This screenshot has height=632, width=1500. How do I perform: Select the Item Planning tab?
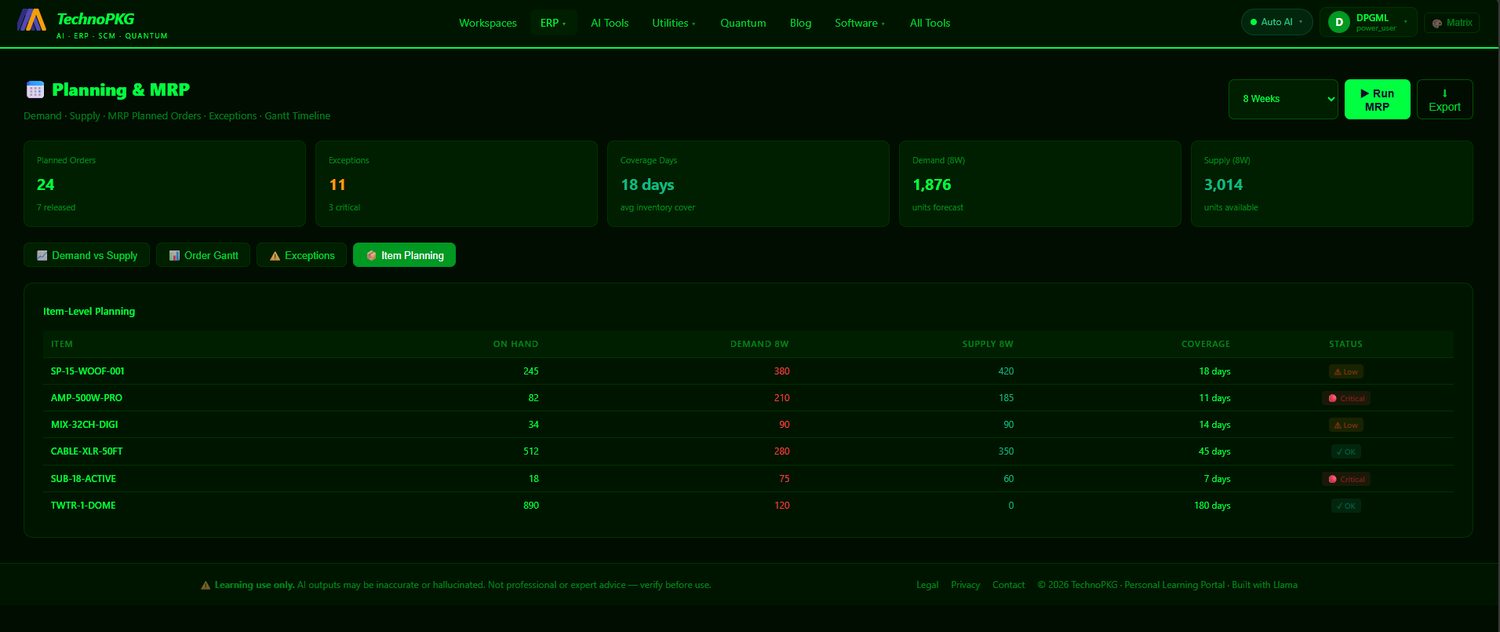404,255
